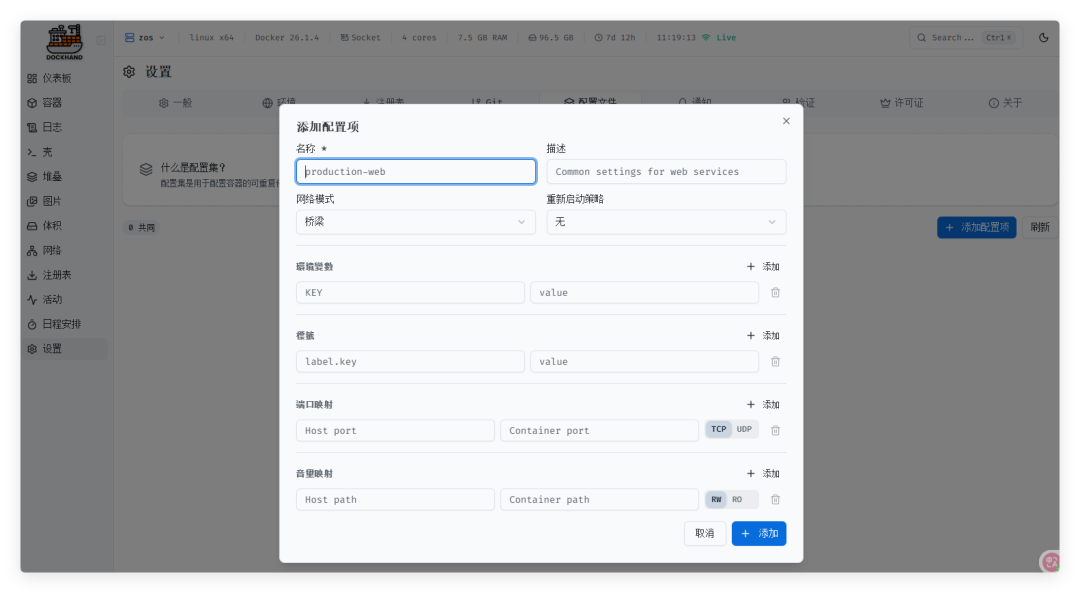This screenshot has width=1080, height=593.
Task: Switch to the 一般 settings tab
Action: click(x=176, y=103)
